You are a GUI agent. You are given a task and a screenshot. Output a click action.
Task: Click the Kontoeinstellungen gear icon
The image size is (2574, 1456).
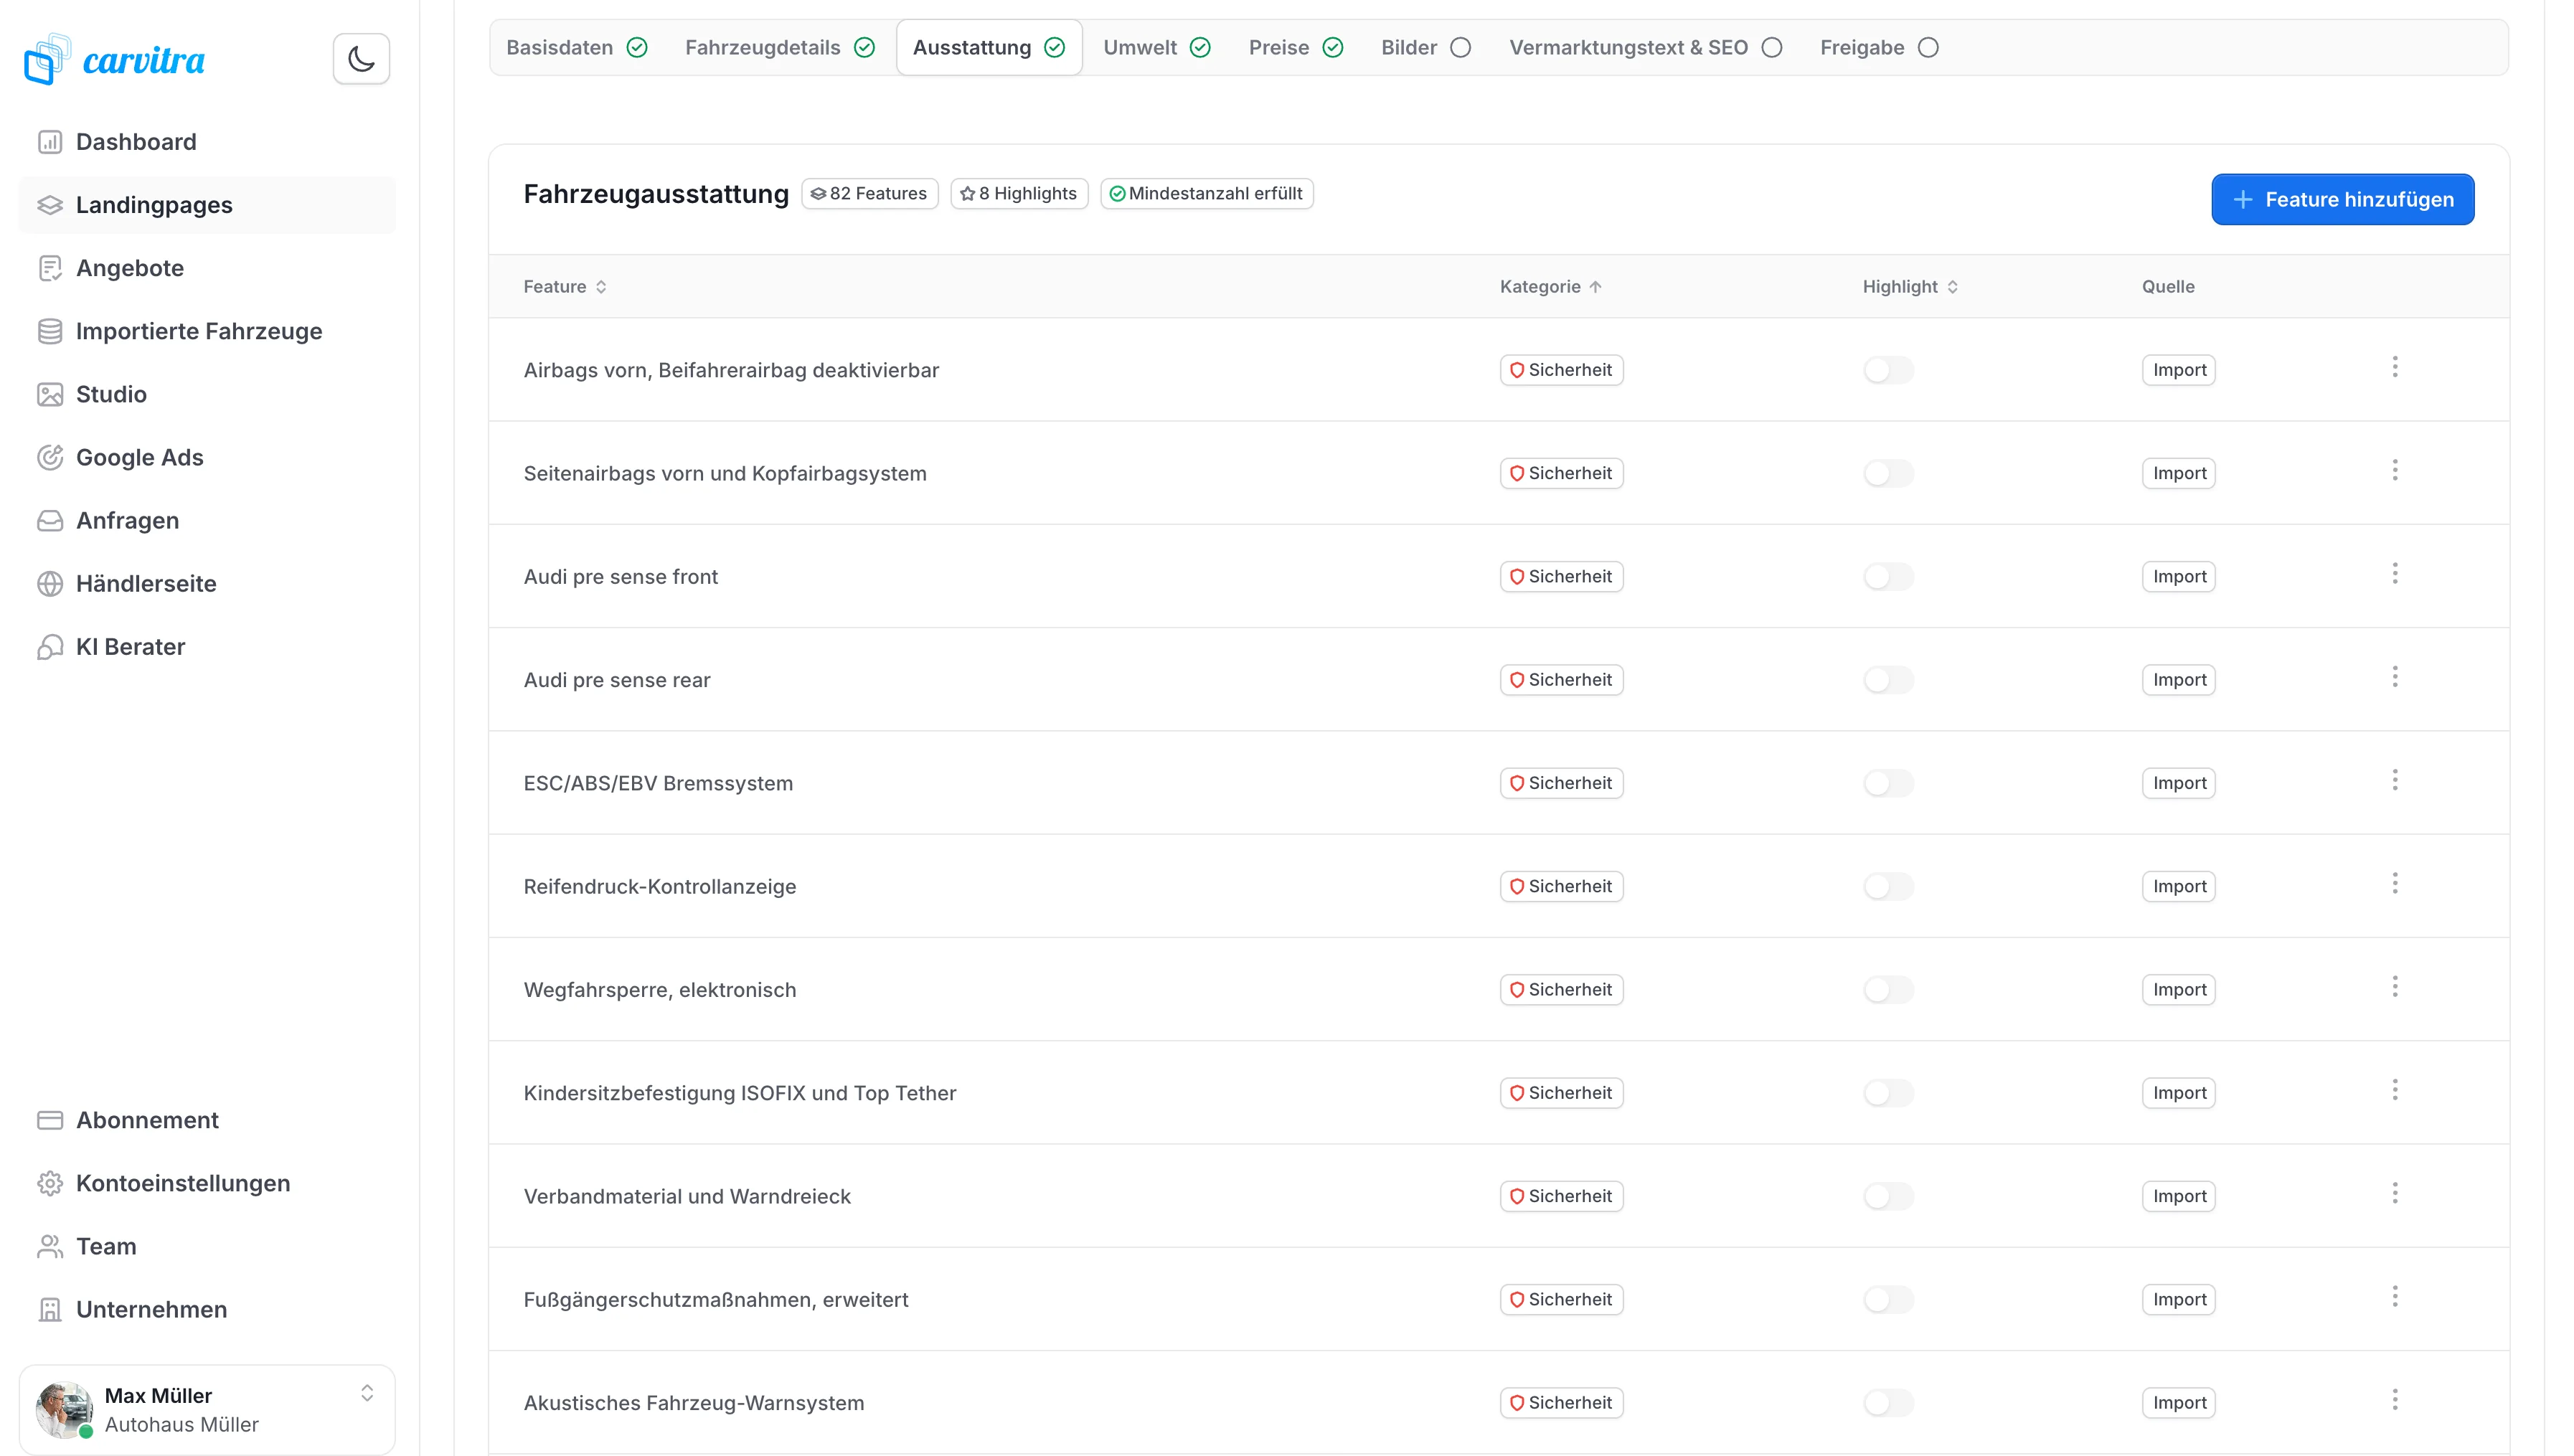click(50, 1183)
